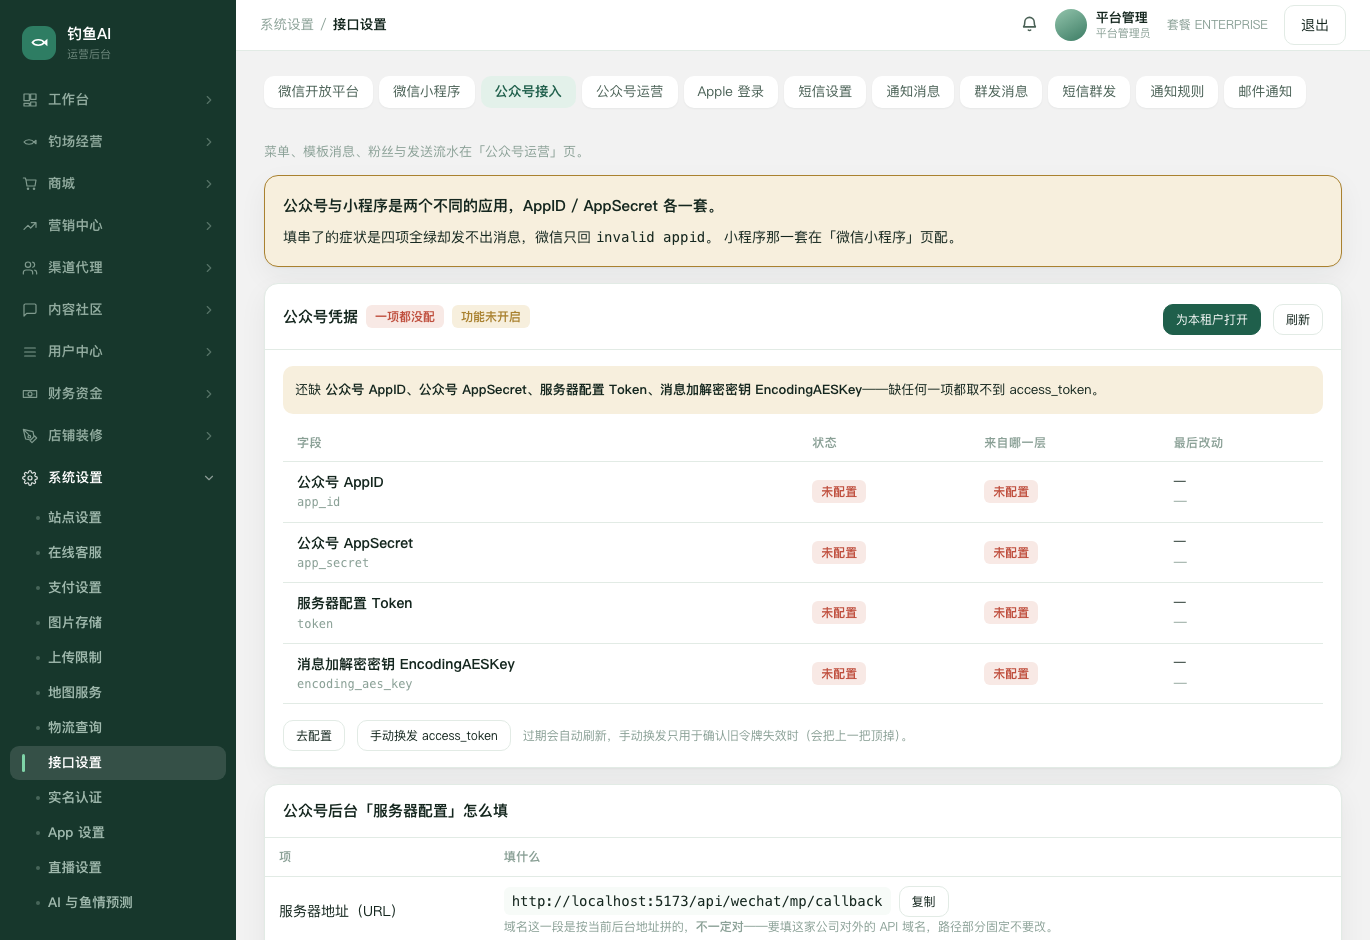Viewport: 1370px width, 940px height.
Task: Click the 营销中心 trend icon
Action: coord(30,226)
